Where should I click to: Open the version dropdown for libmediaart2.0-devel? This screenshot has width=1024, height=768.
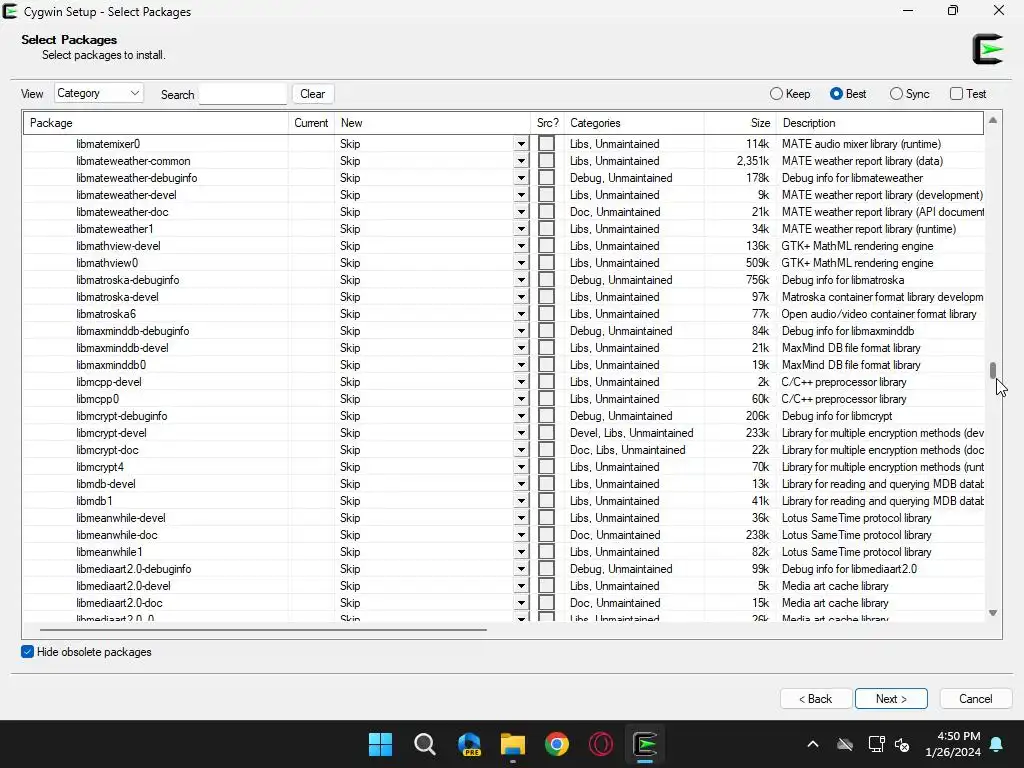coord(521,586)
